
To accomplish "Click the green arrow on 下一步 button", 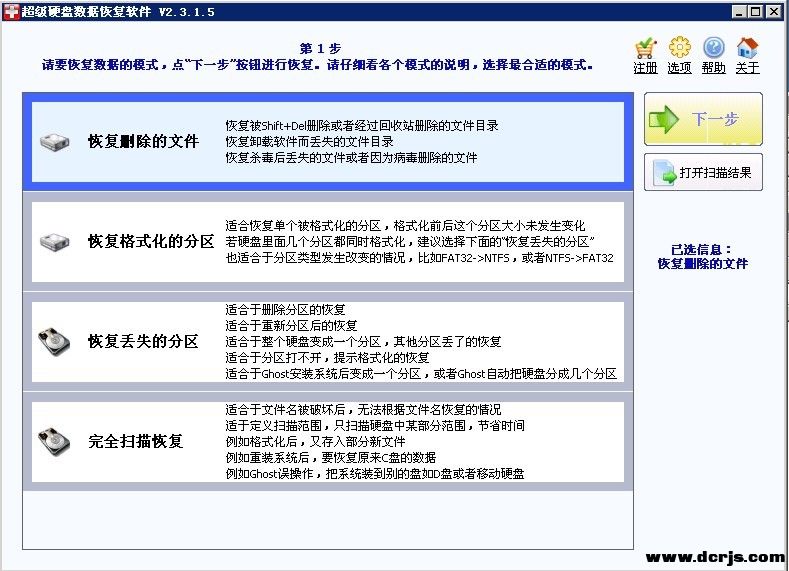I will (665, 119).
